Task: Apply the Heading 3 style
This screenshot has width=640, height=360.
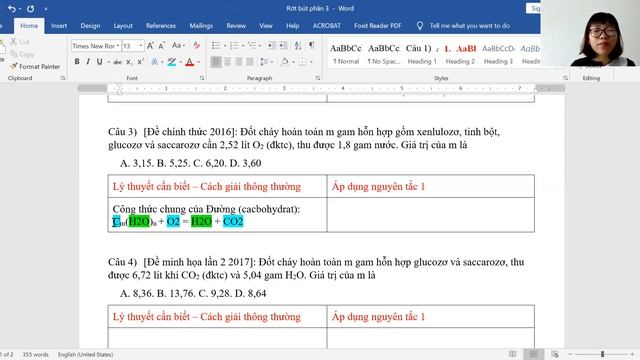Action: pos(498,54)
